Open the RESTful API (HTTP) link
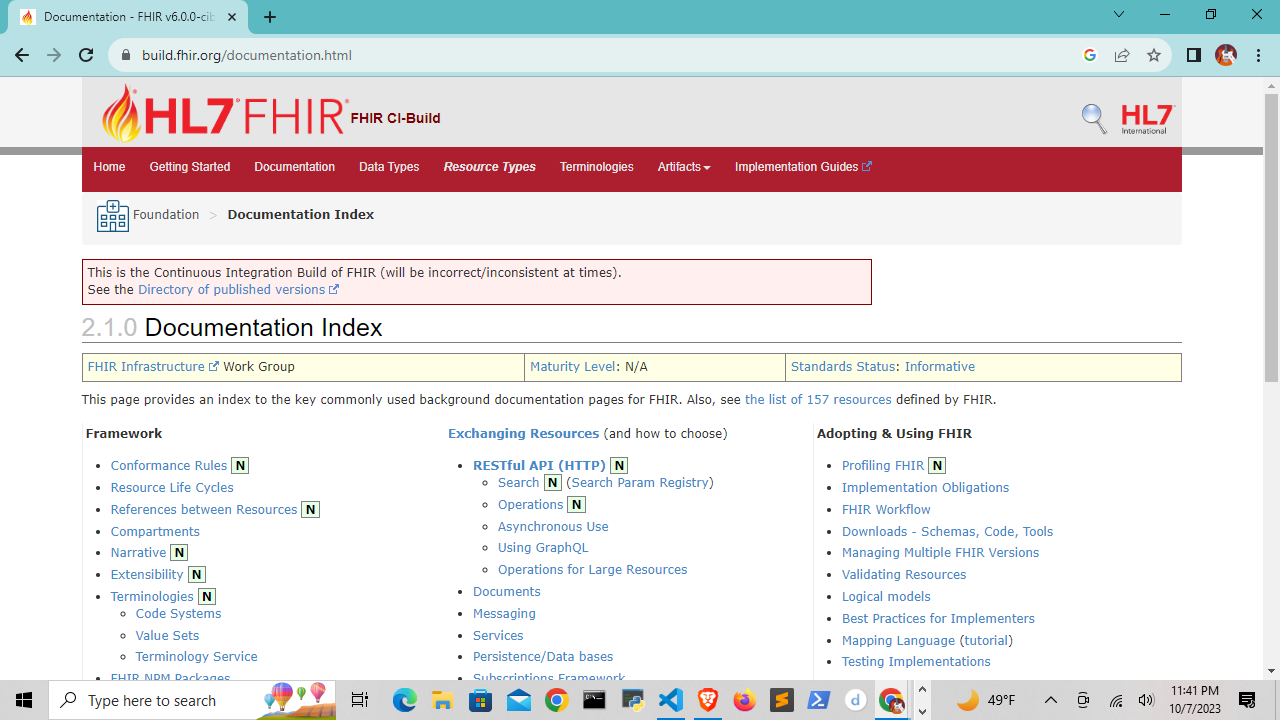Viewport: 1280px width, 720px height. (539, 465)
